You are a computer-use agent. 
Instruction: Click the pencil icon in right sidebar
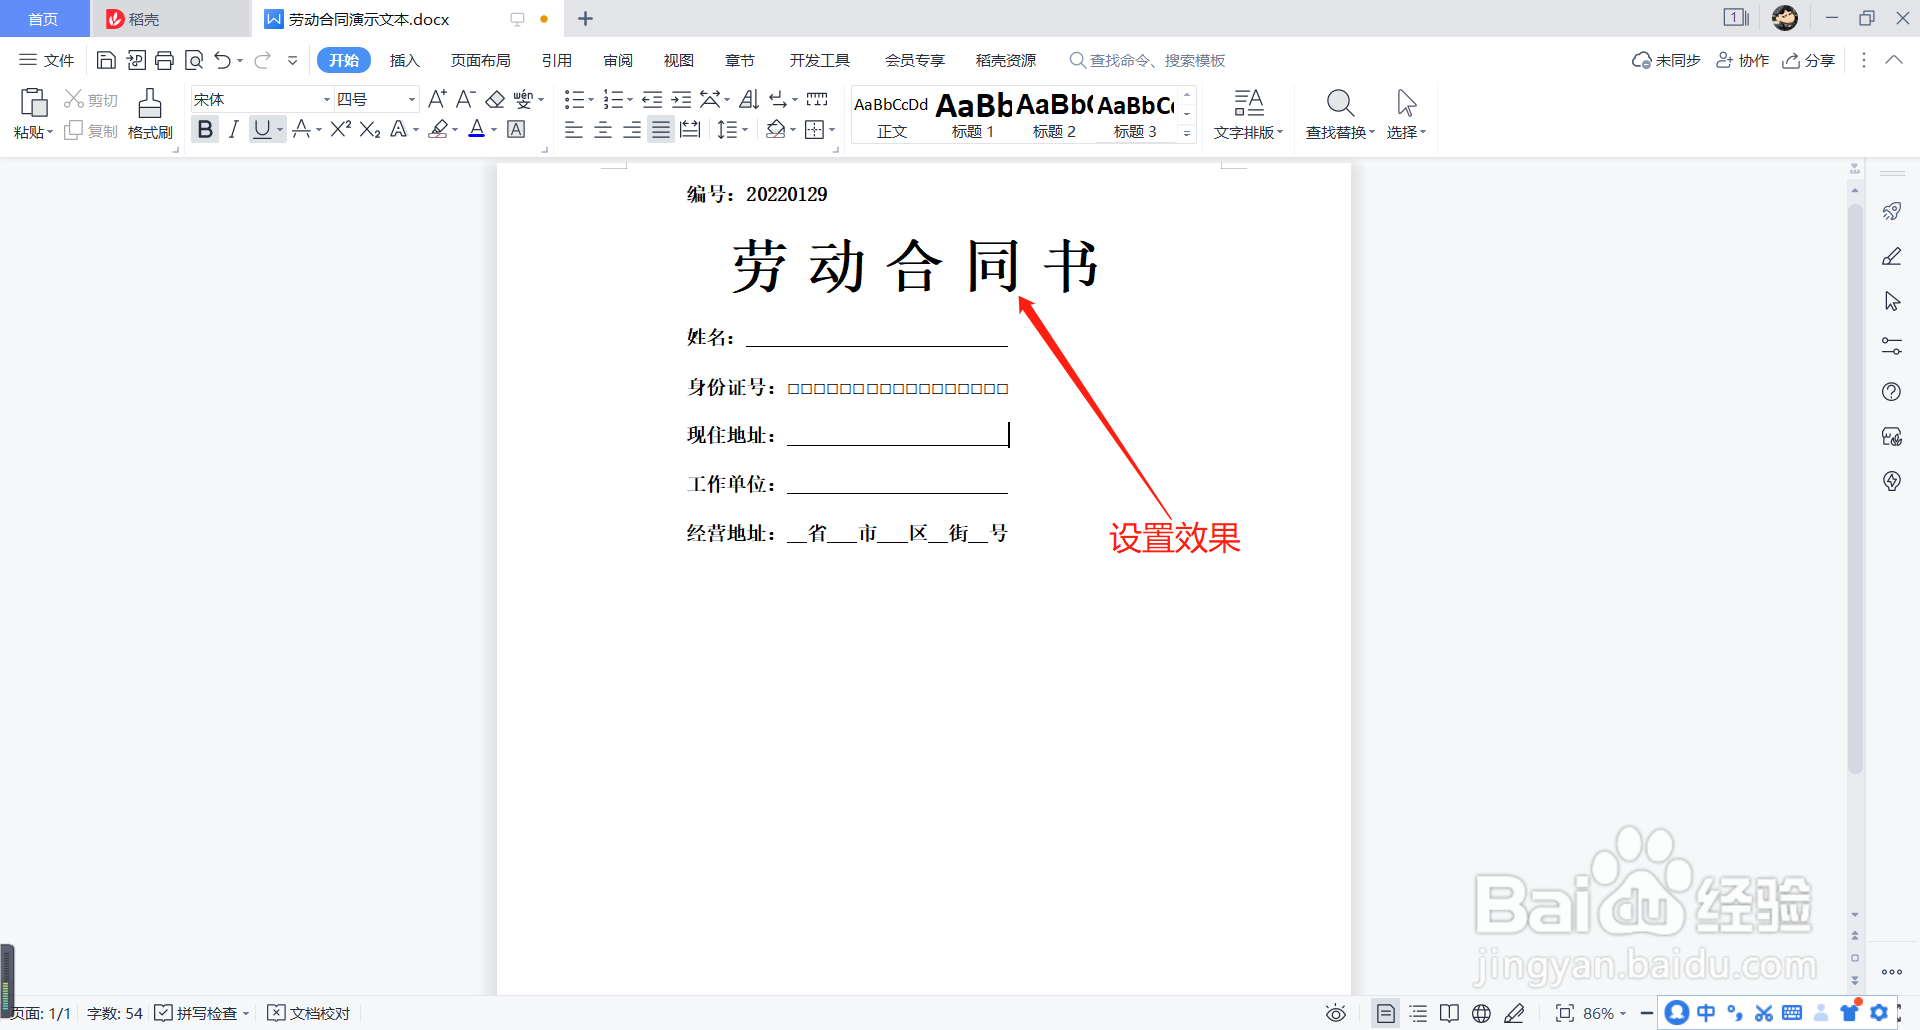(x=1892, y=256)
